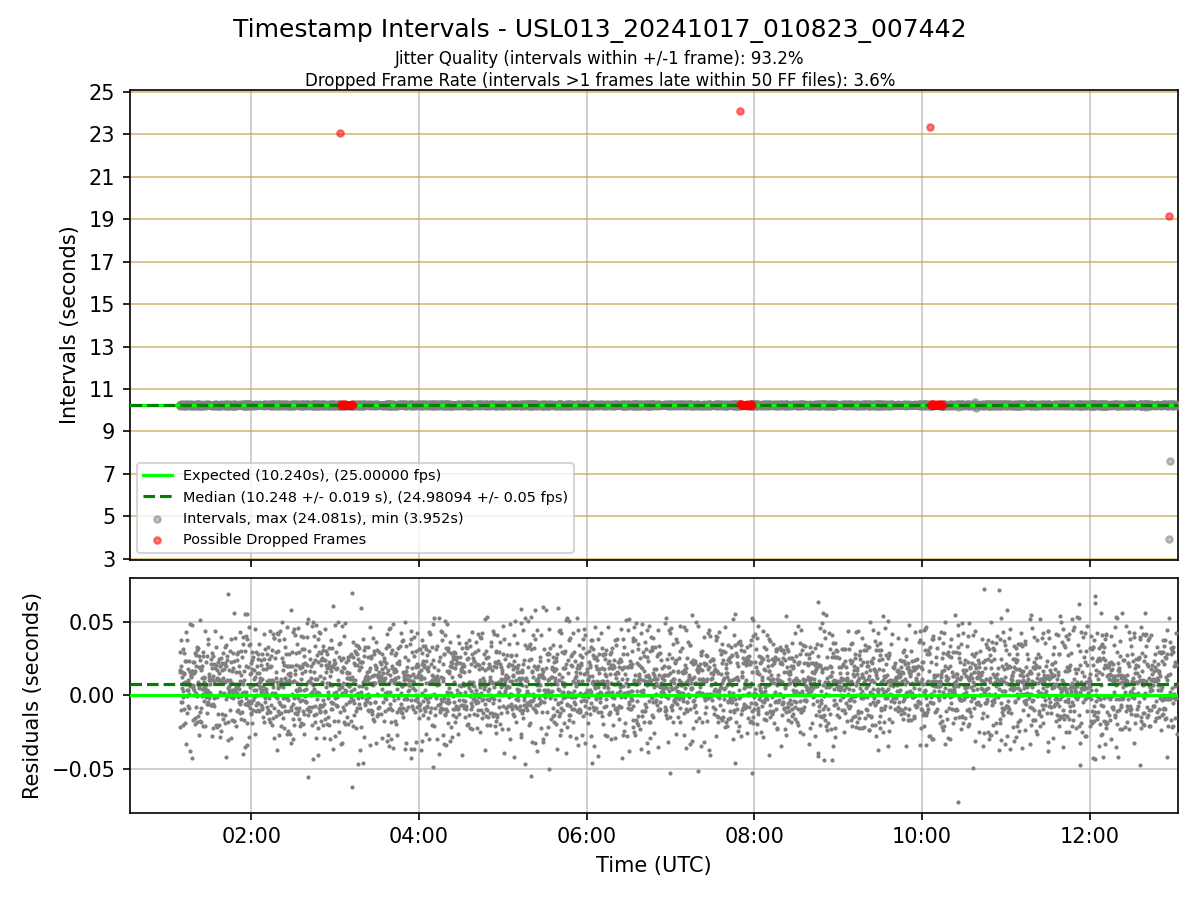The width and height of the screenshot is (1200, 900).
Task: Click the red dot cluster on the median line near 03:00
Action: click(x=346, y=405)
